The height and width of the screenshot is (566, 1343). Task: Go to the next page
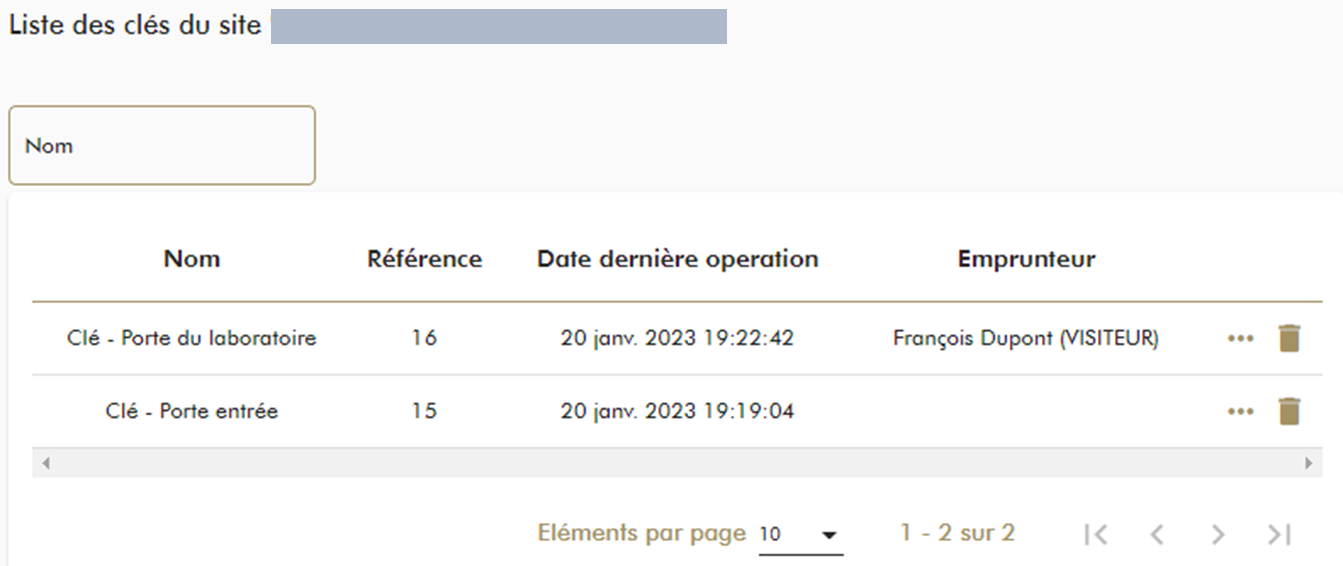1218,535
